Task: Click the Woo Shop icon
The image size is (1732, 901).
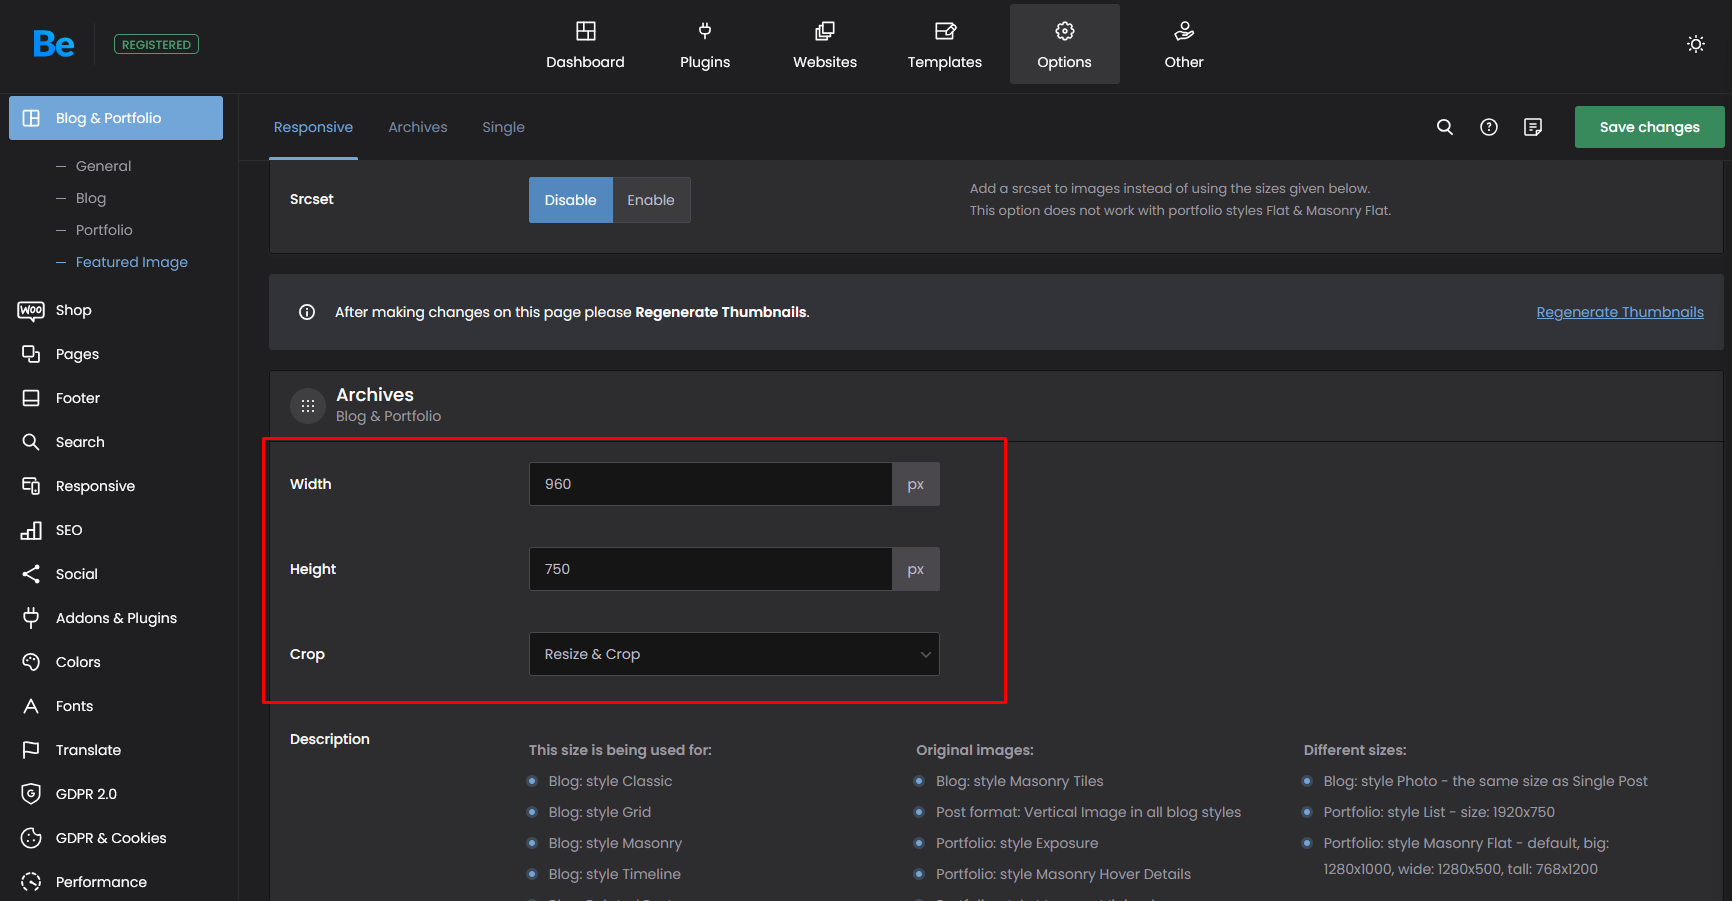Action: [x=31, y=310]
